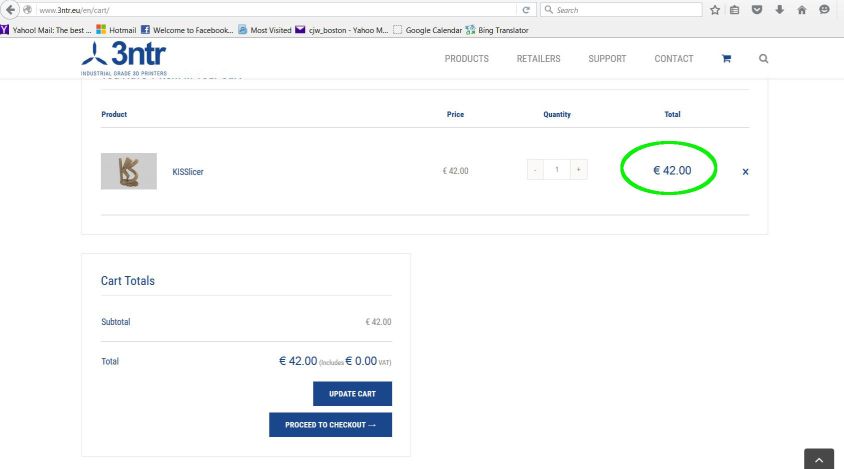Click Proceed to Checkout button
The width and height of the screenshot is (844, 469).
[330, 425]
